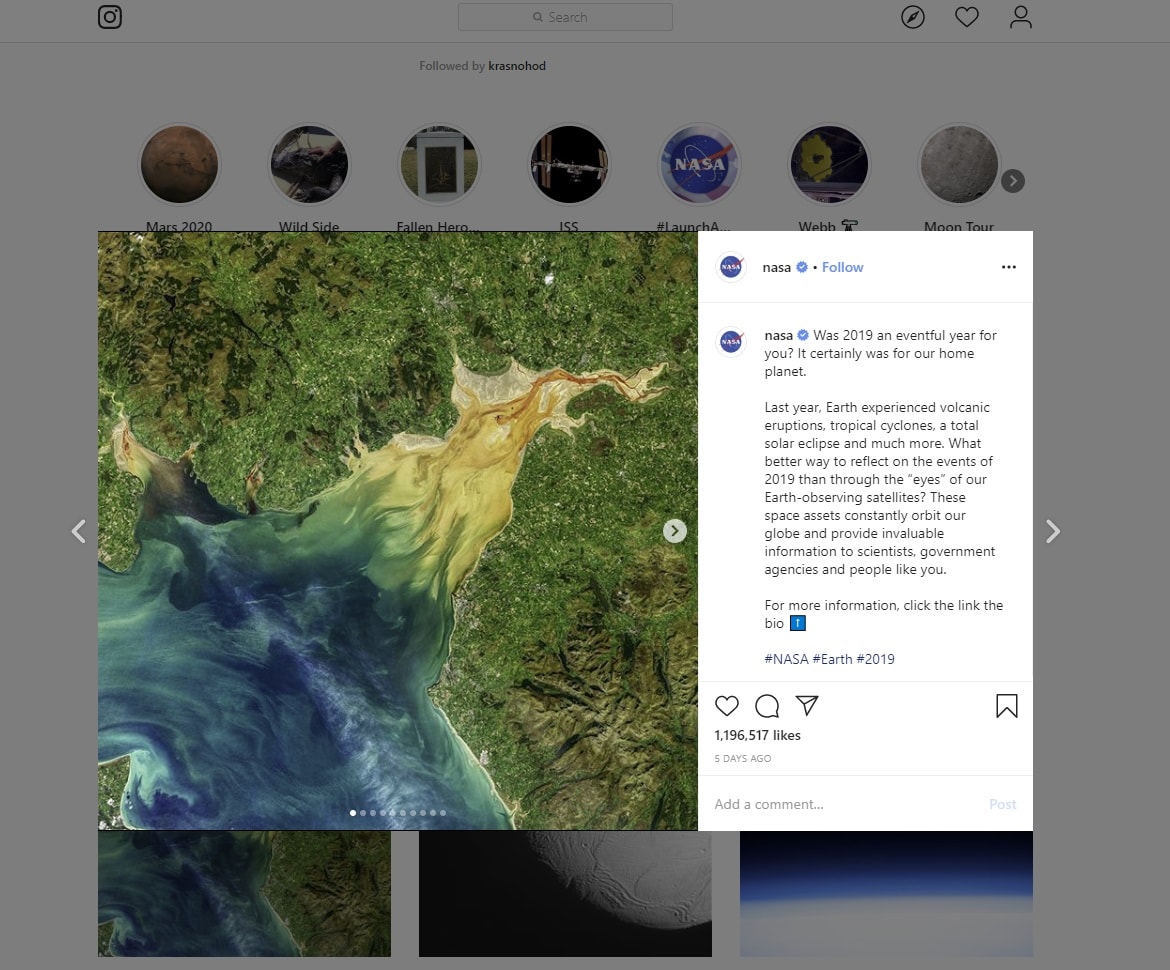Go to the previous post arrow
Screen dimensions: 1170x970
79,531
